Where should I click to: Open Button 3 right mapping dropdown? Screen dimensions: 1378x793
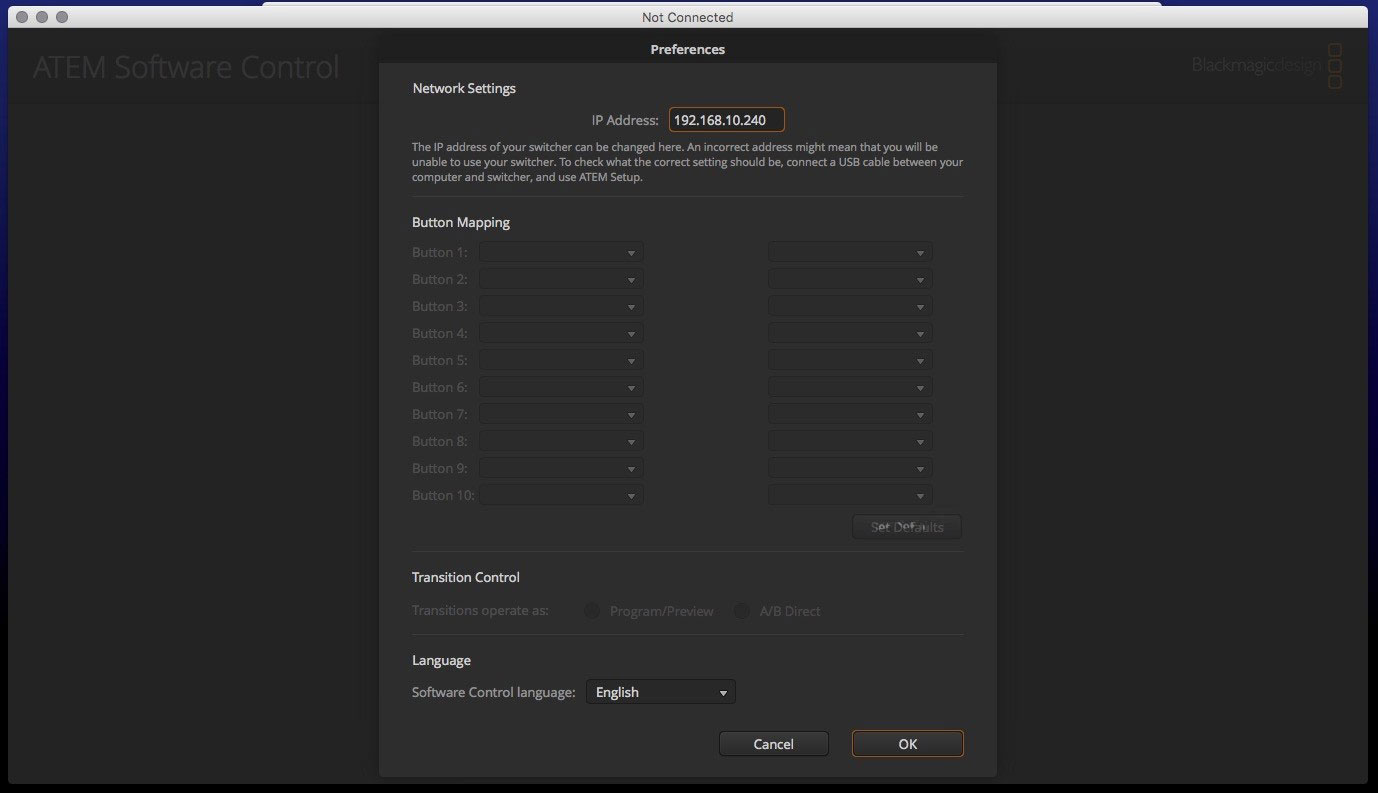850,307
